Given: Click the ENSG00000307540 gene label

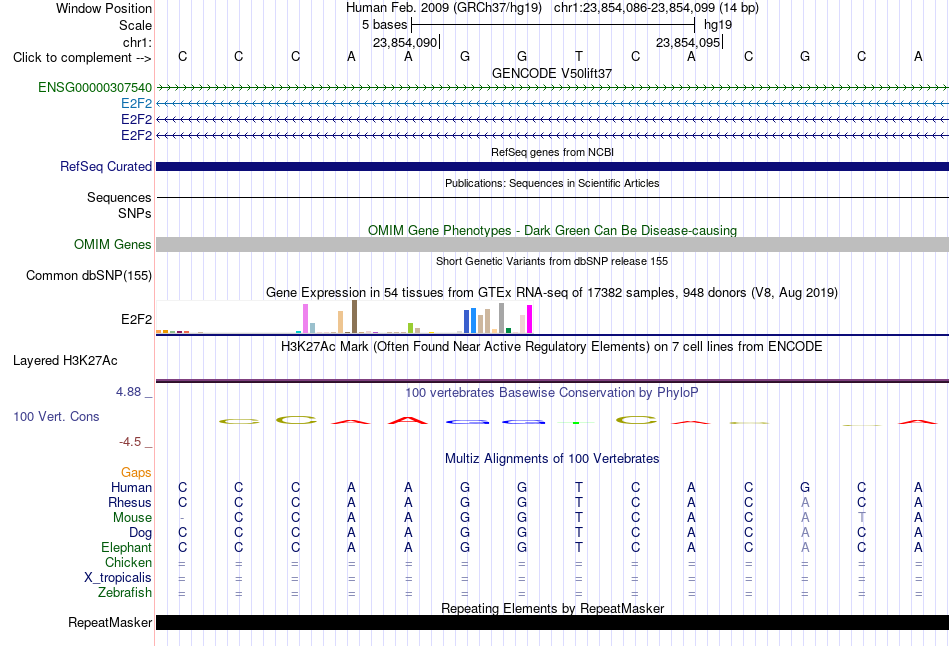Looking at the screenshot, I should click(x=95, y=87).
